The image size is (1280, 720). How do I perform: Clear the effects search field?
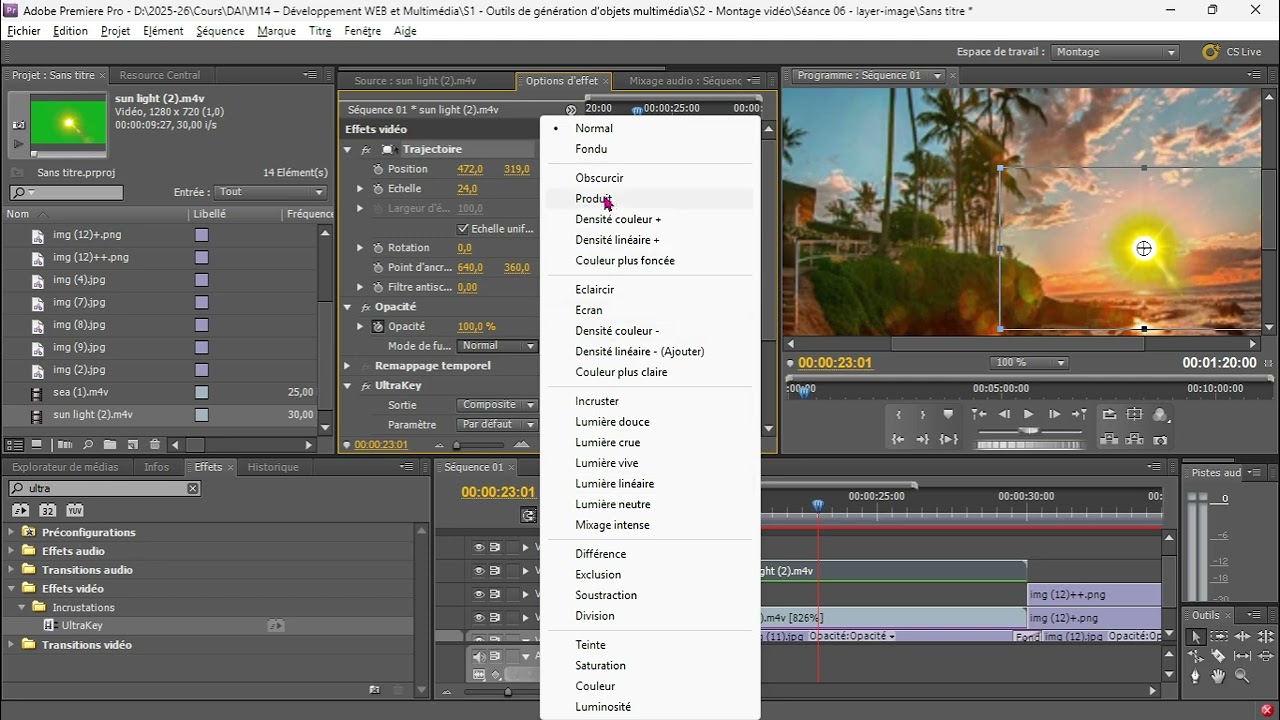point(193,489)
